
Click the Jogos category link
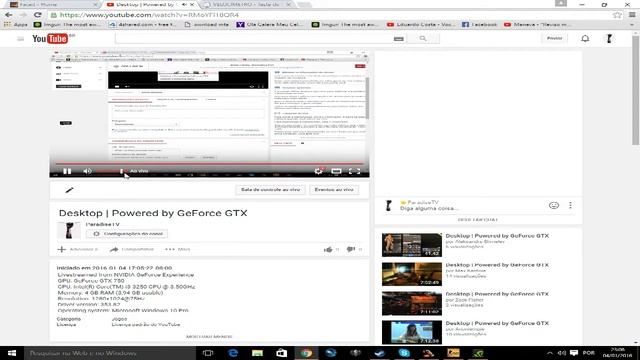(119, 319)
